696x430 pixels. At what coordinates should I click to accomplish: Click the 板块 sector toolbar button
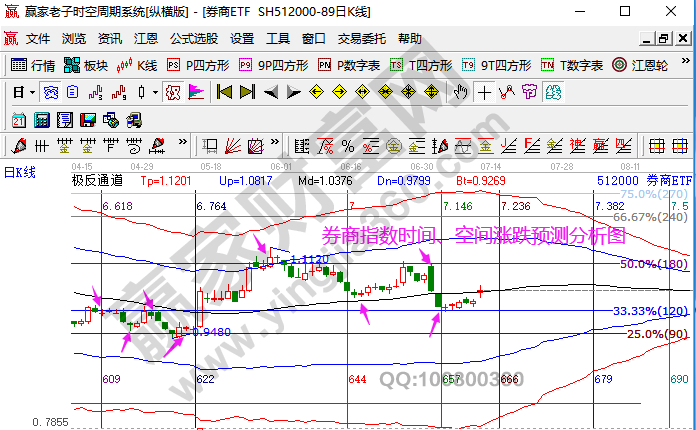tap(86, 65)
